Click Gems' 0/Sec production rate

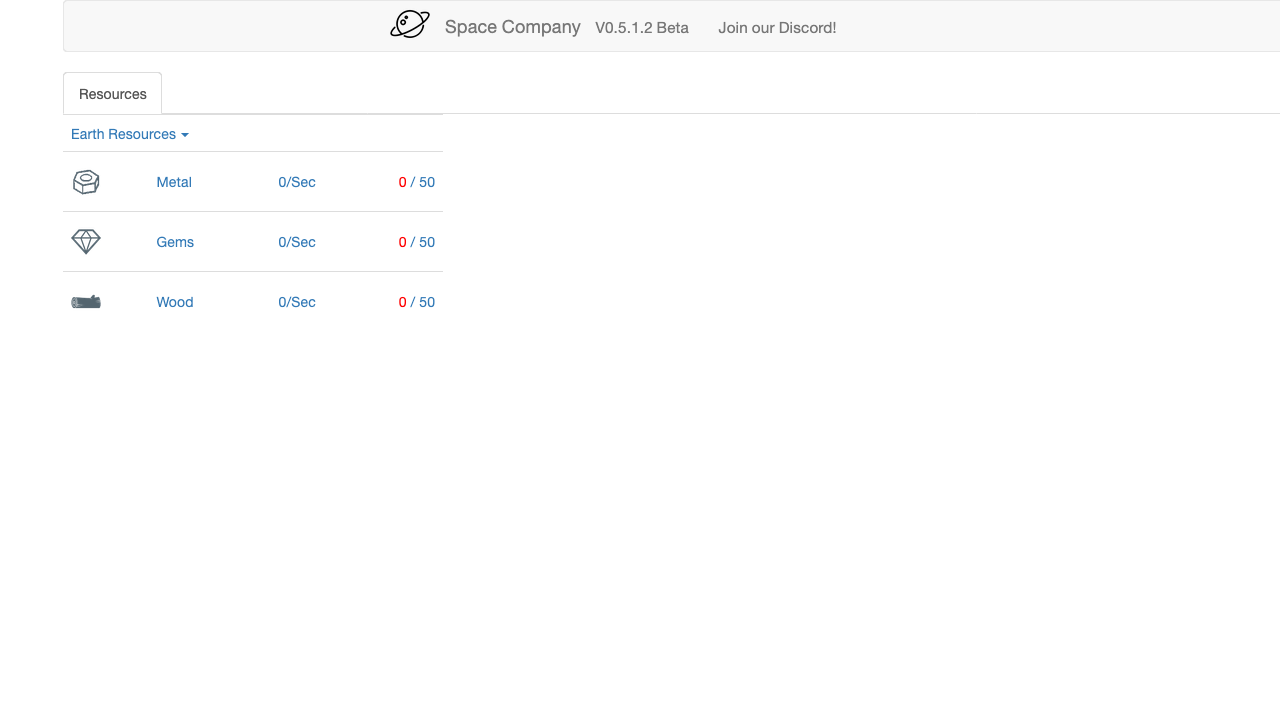point(297,242)
